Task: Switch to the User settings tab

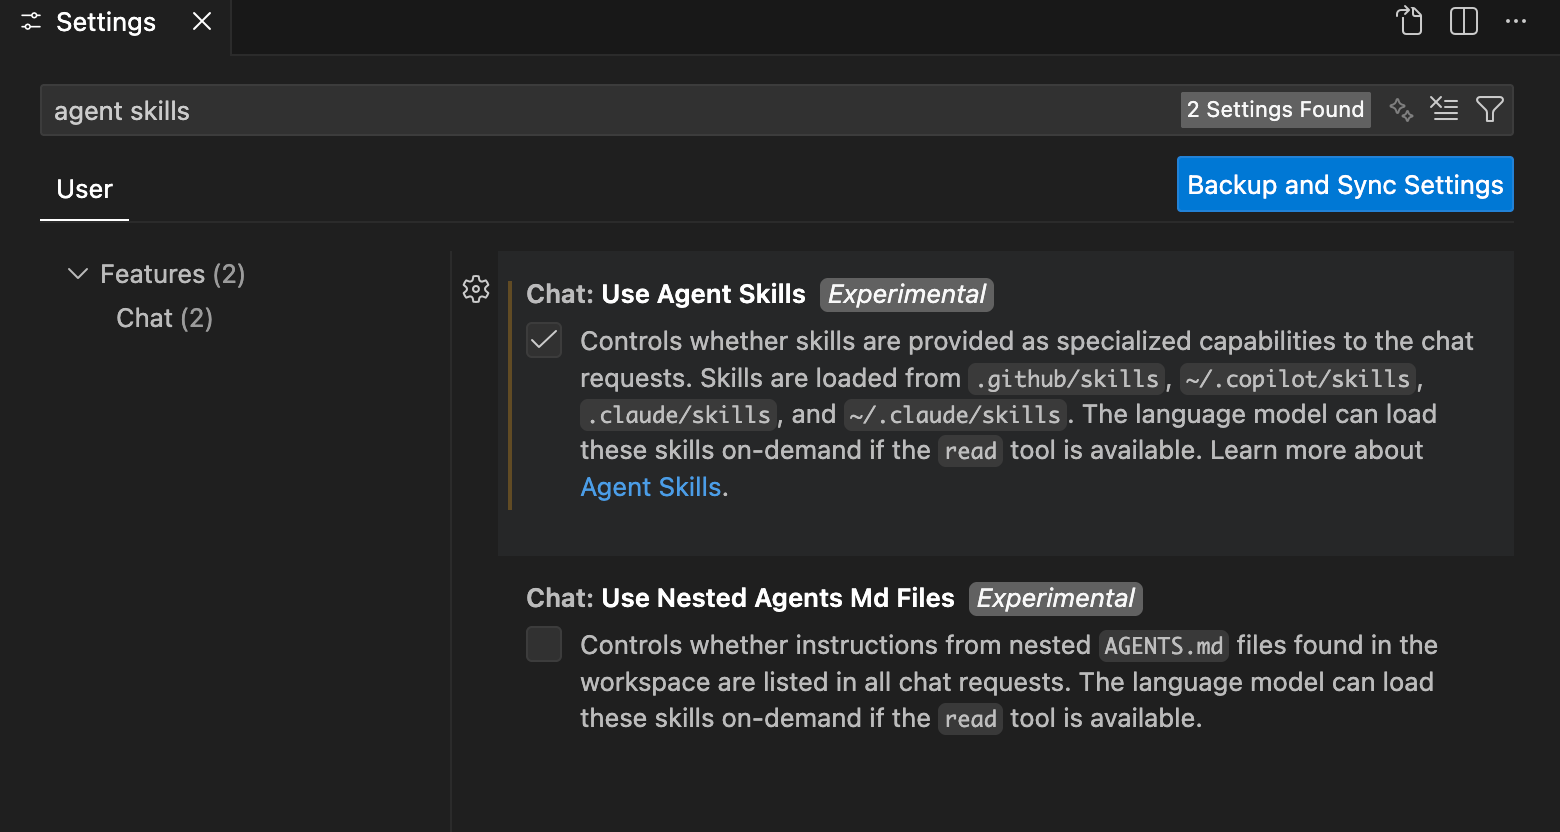Action: coord(84,188)
